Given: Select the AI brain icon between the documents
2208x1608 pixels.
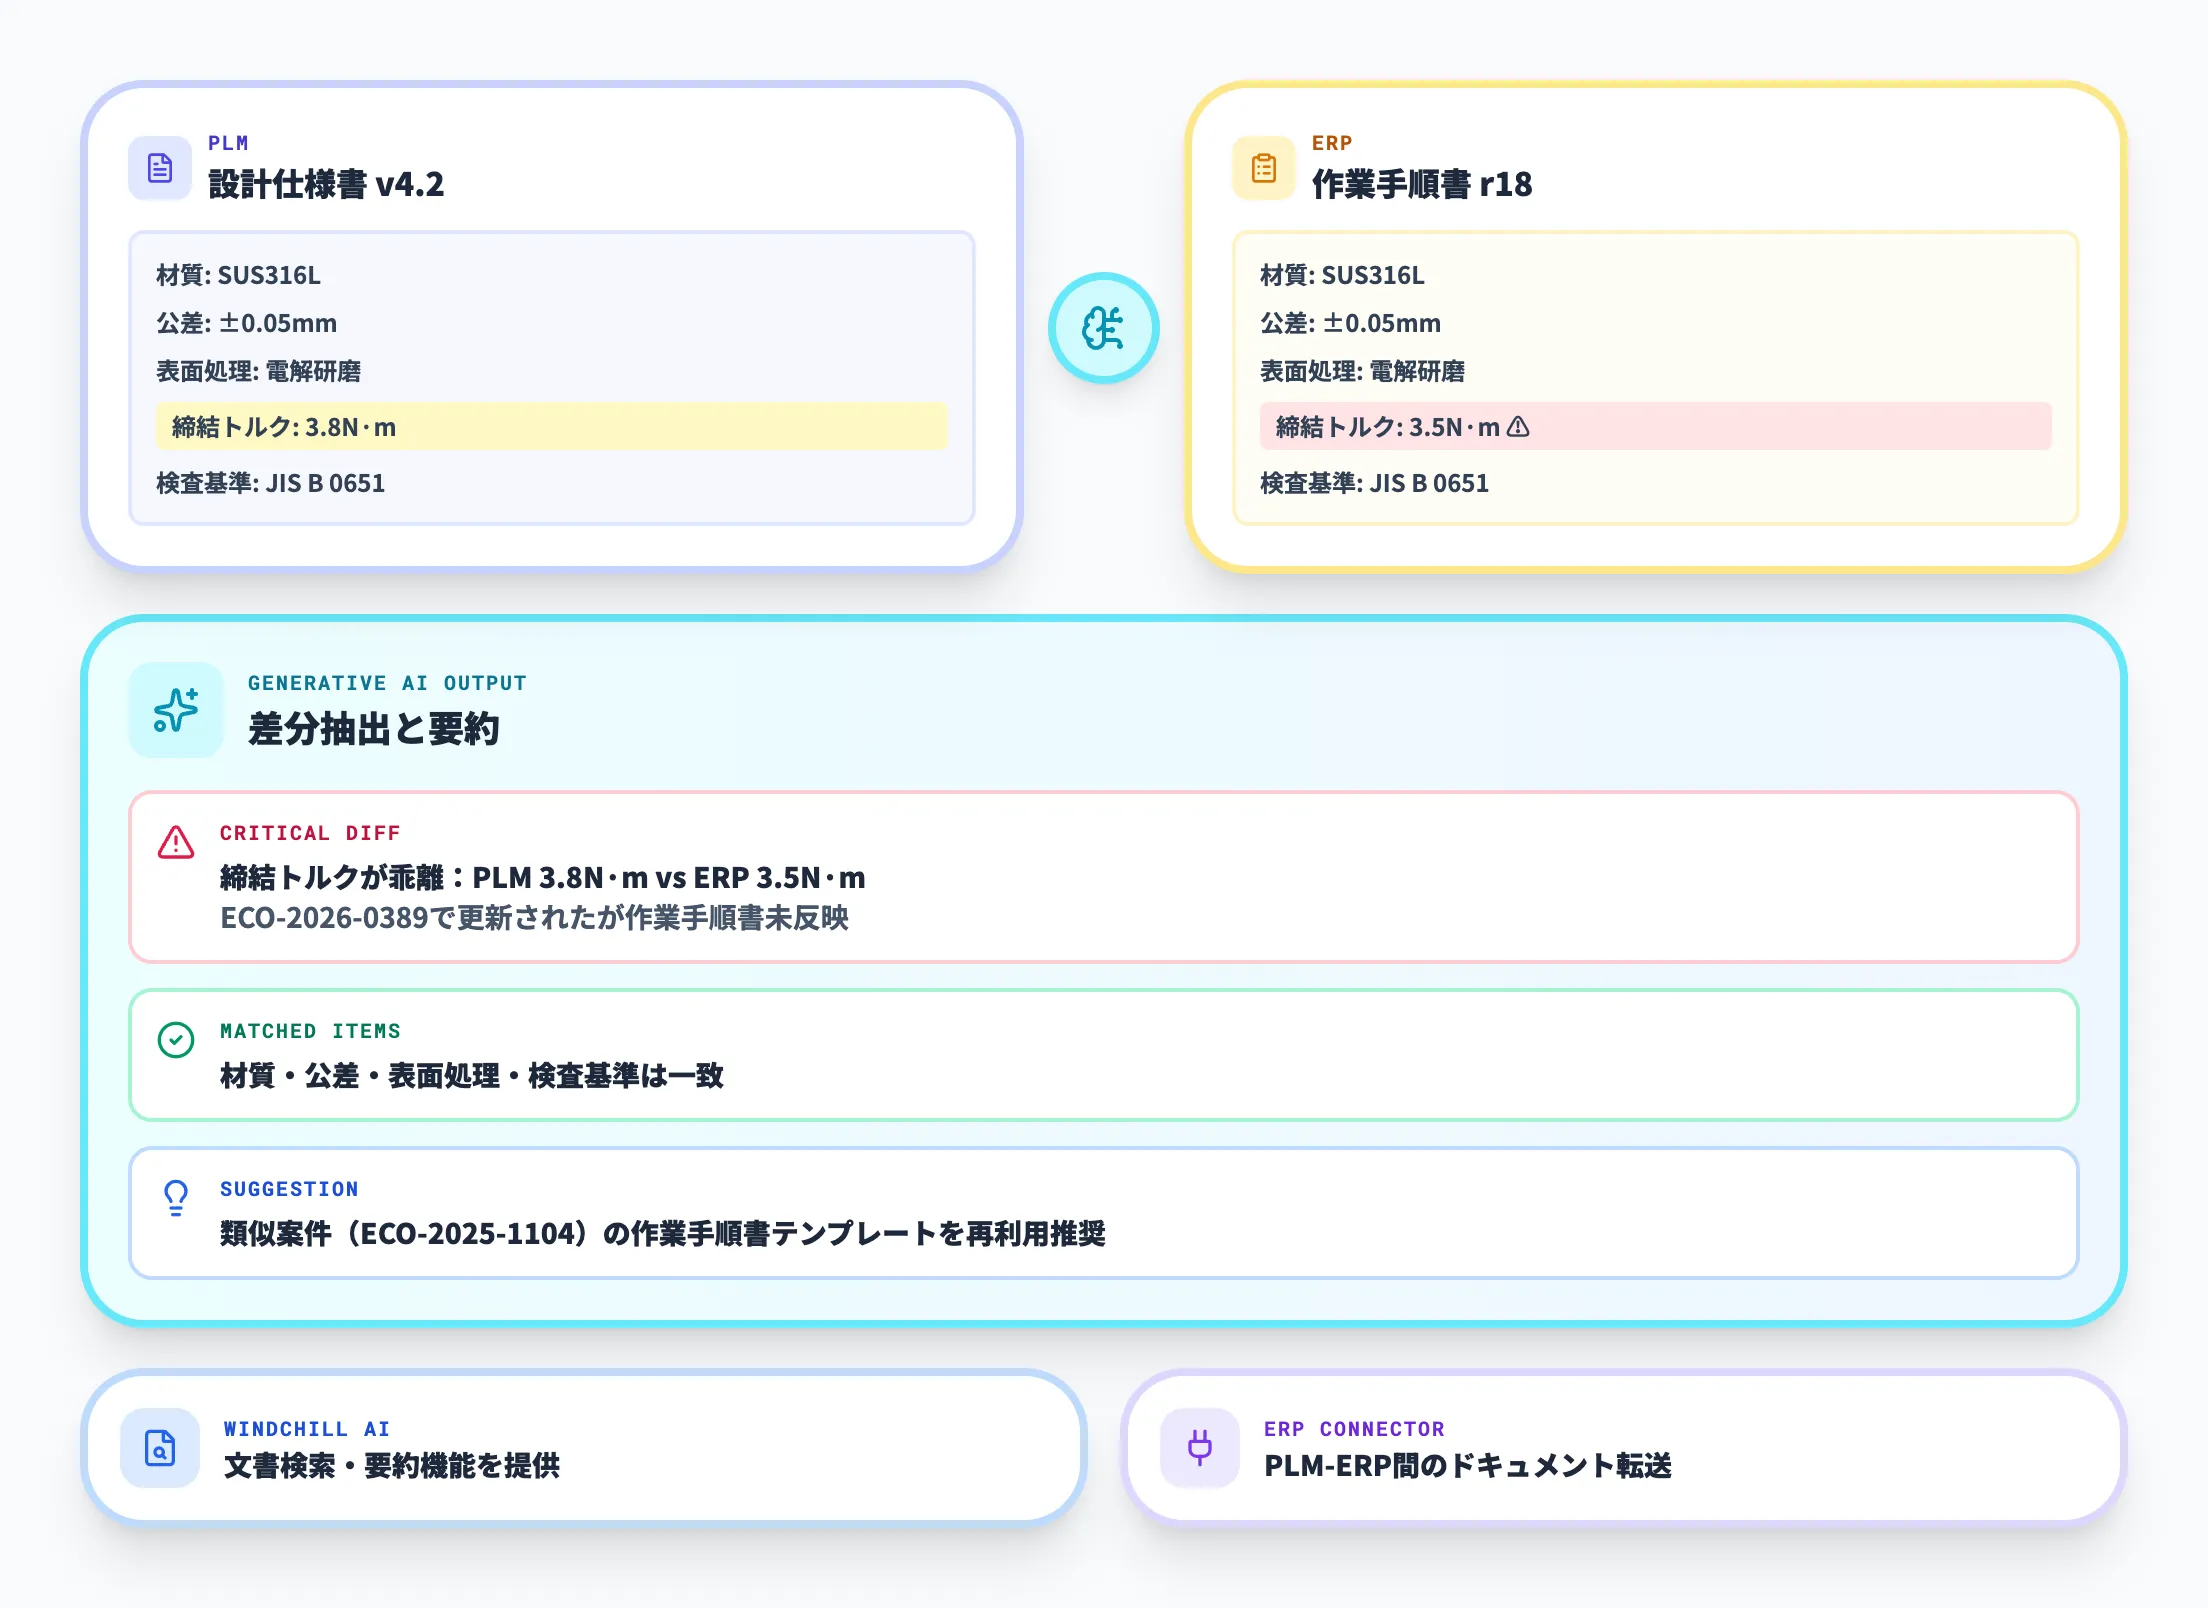Looking at the screenshot, I should point(1103,330).
